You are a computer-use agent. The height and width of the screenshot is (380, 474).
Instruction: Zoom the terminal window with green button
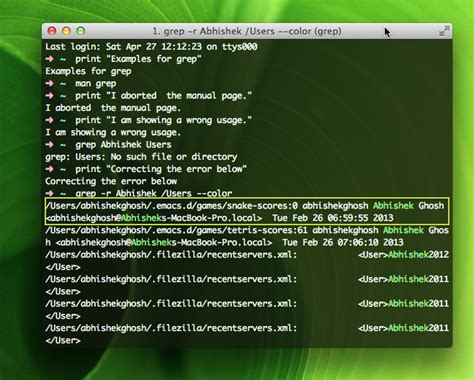[81, 31]
